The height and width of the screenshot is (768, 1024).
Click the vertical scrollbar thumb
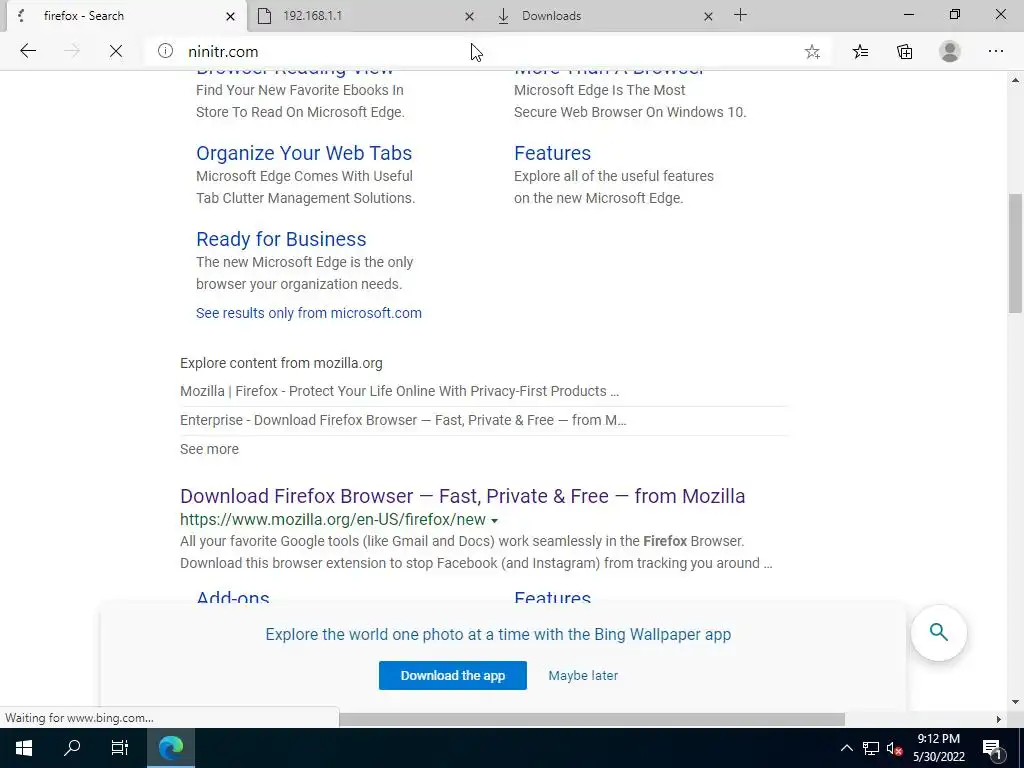[1015, 254]
